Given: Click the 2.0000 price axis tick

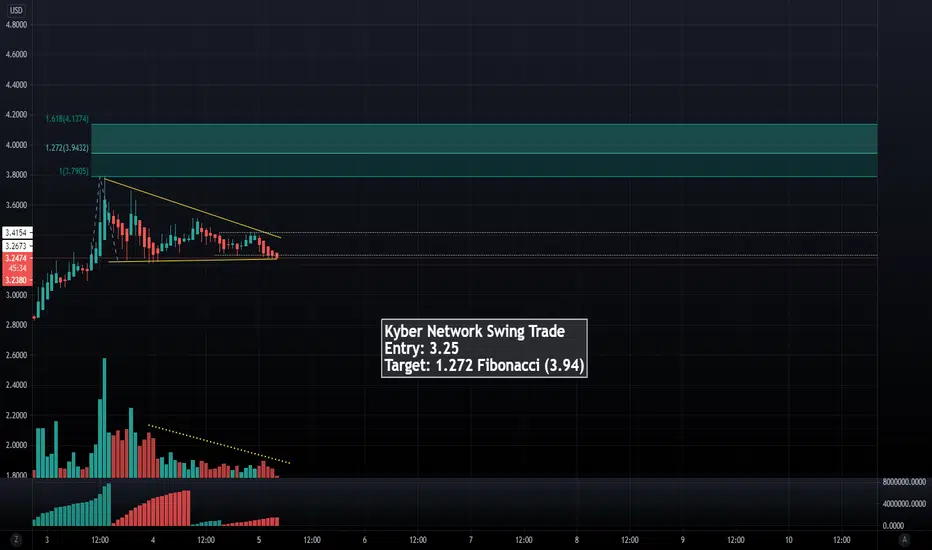Looking at the screenshot, I should click(17, 445).
